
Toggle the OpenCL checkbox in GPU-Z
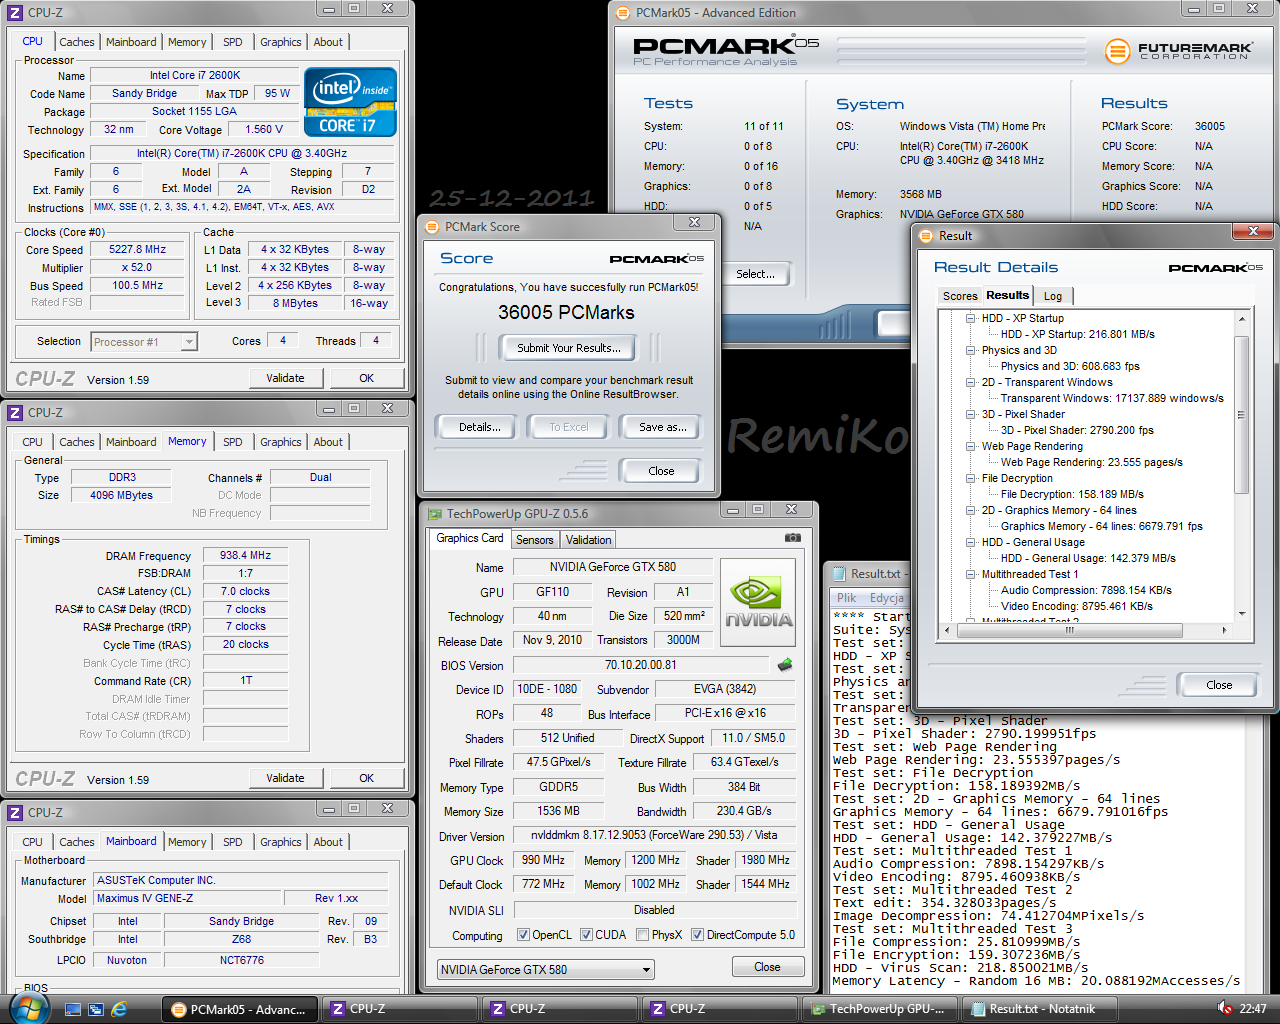tap(523, 935)
